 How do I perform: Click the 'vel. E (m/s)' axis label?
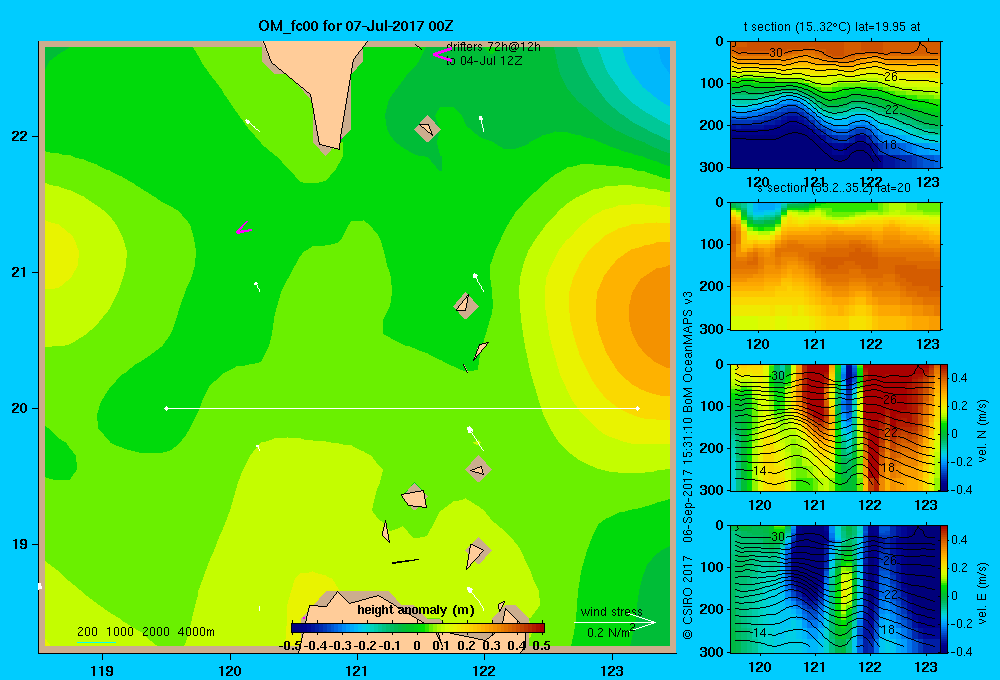tap(983, 593)
